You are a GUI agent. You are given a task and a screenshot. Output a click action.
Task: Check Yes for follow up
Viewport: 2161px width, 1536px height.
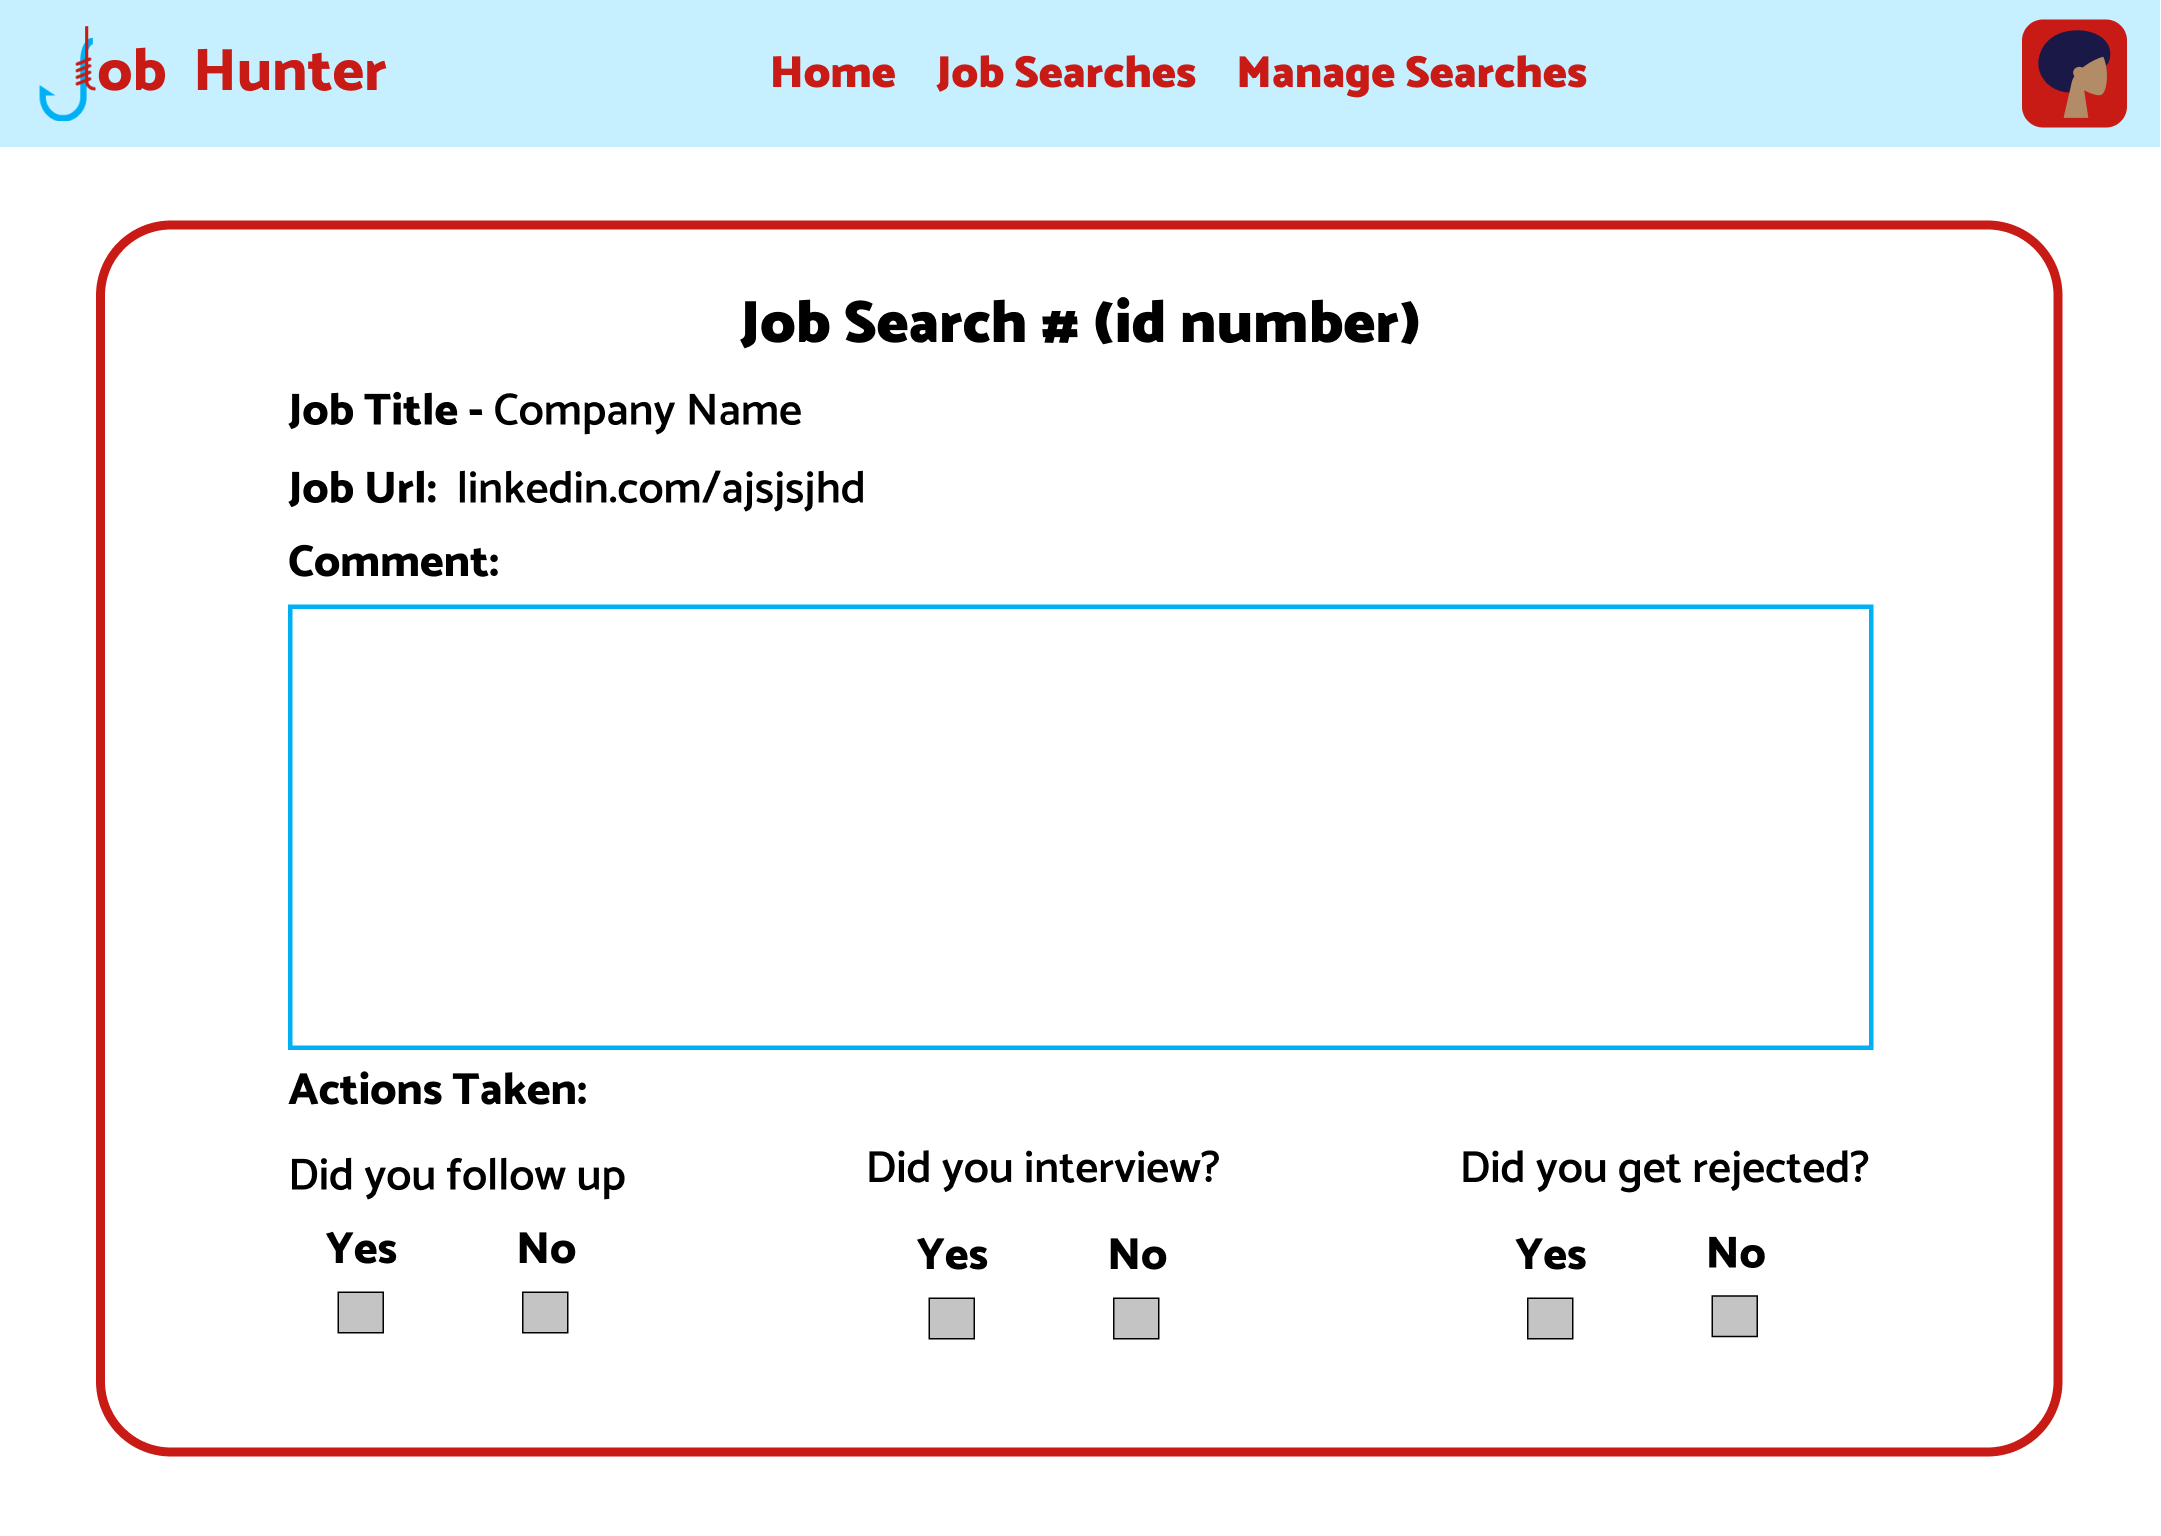click(361, 1312)
